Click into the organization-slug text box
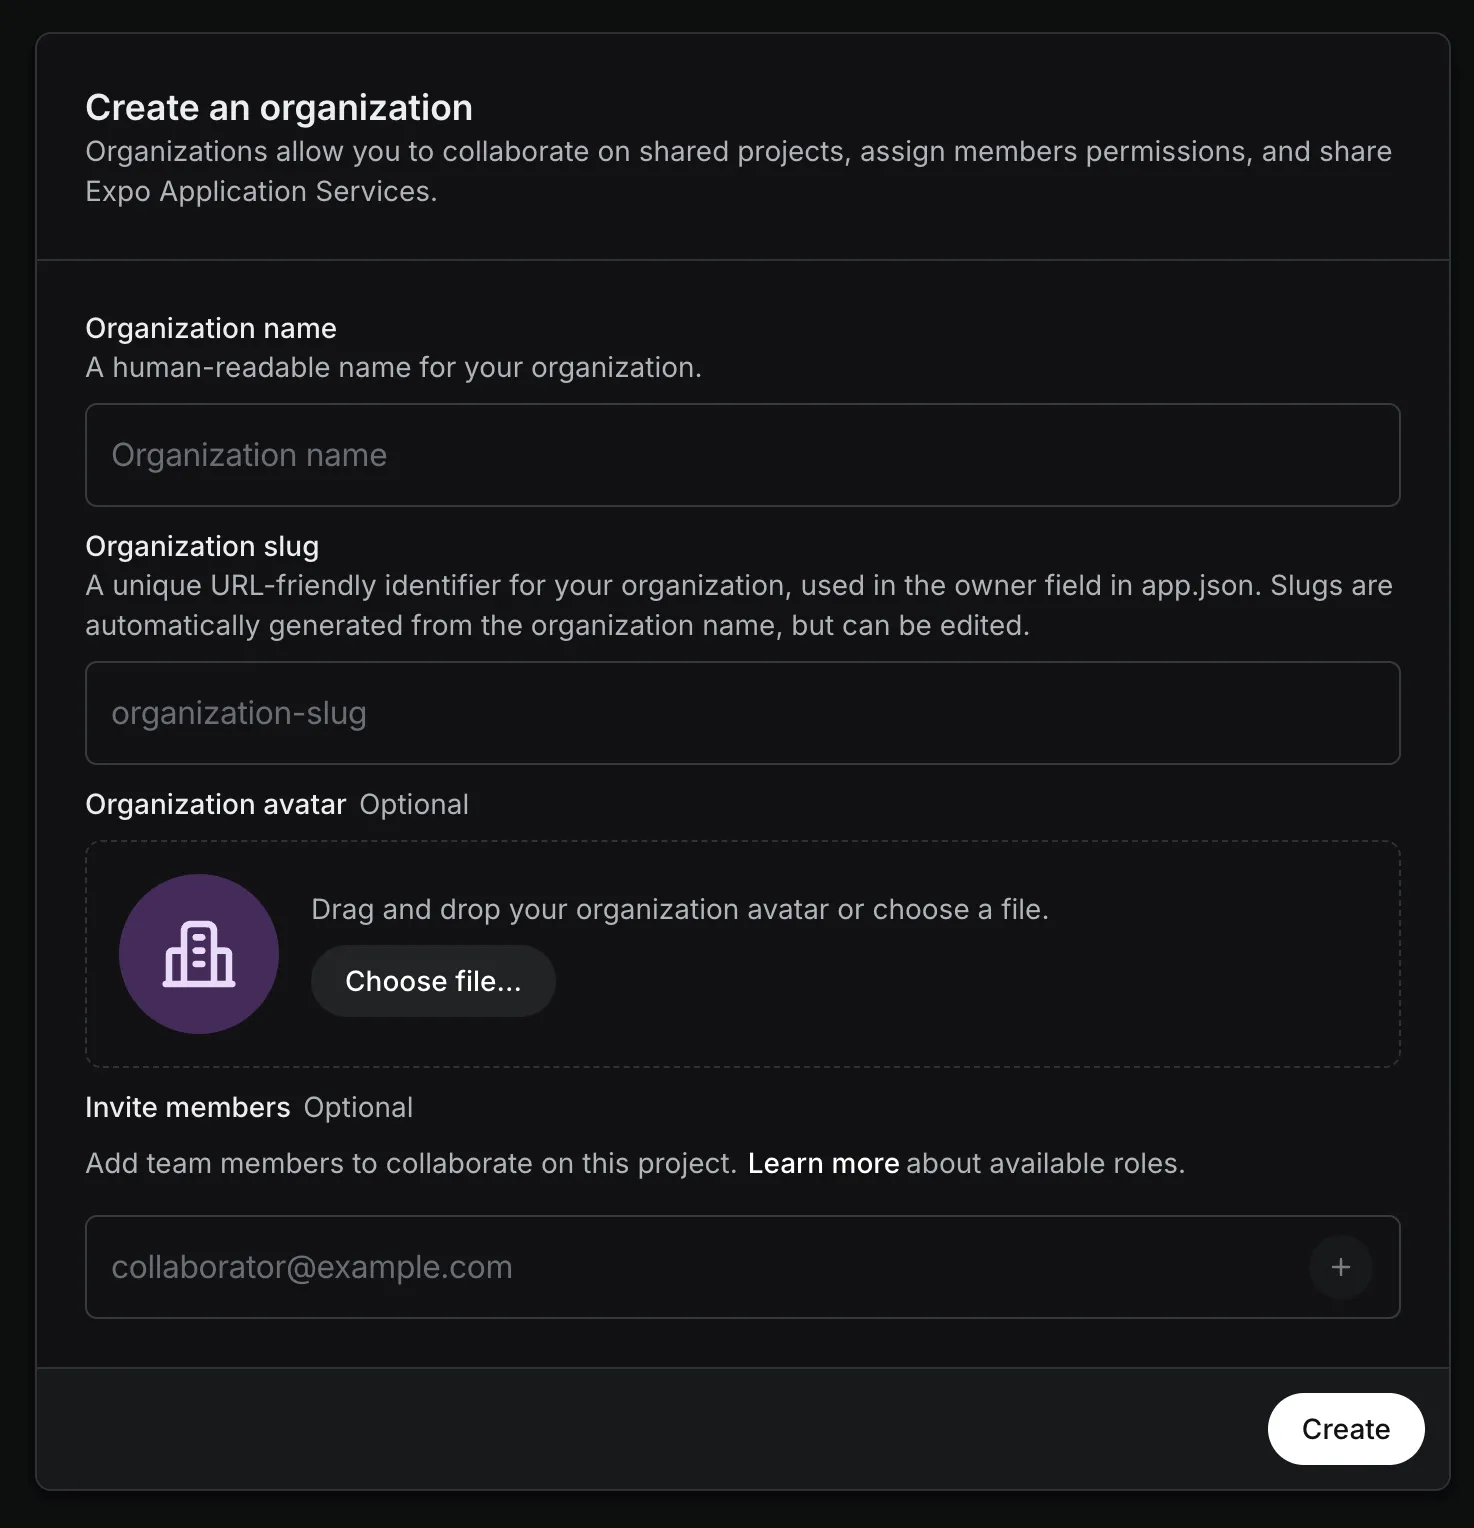1474x1528 pixels. pyautogui.click(x=743, y=713)
